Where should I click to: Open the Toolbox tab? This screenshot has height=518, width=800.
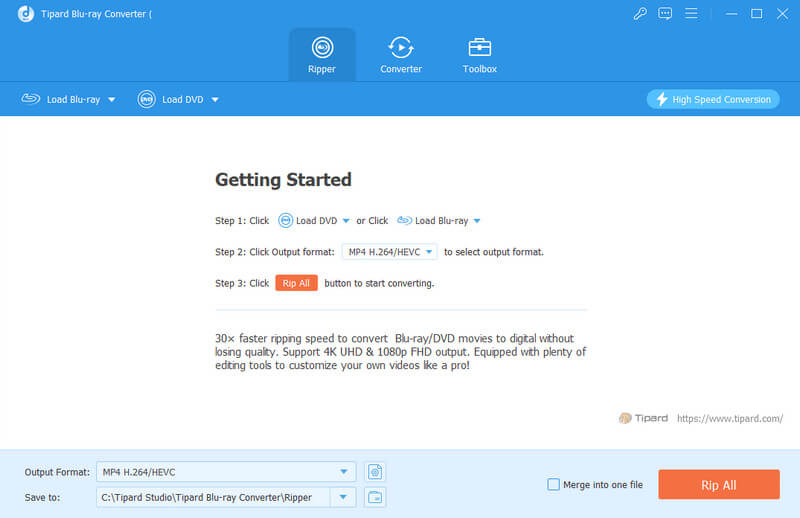pos(480,55)
